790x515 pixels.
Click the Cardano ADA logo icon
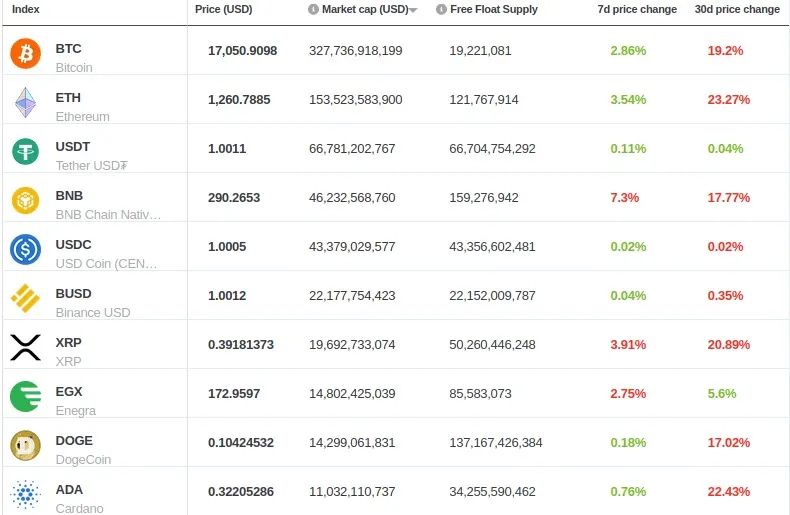tap(25, 494)
